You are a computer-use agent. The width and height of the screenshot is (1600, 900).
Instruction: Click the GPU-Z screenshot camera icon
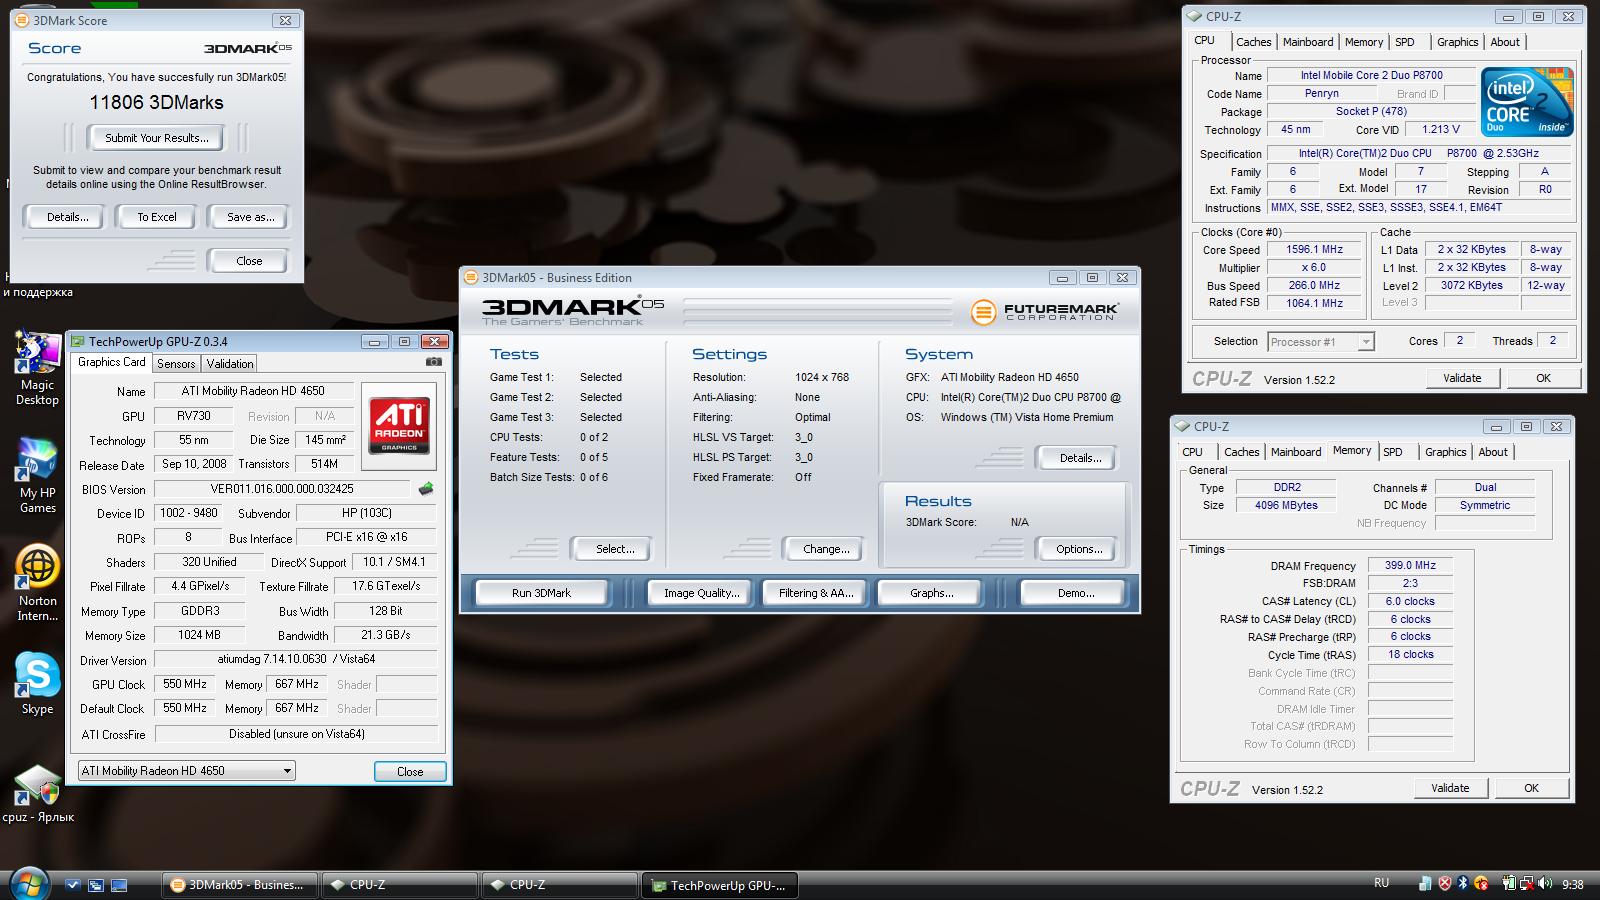433,362
